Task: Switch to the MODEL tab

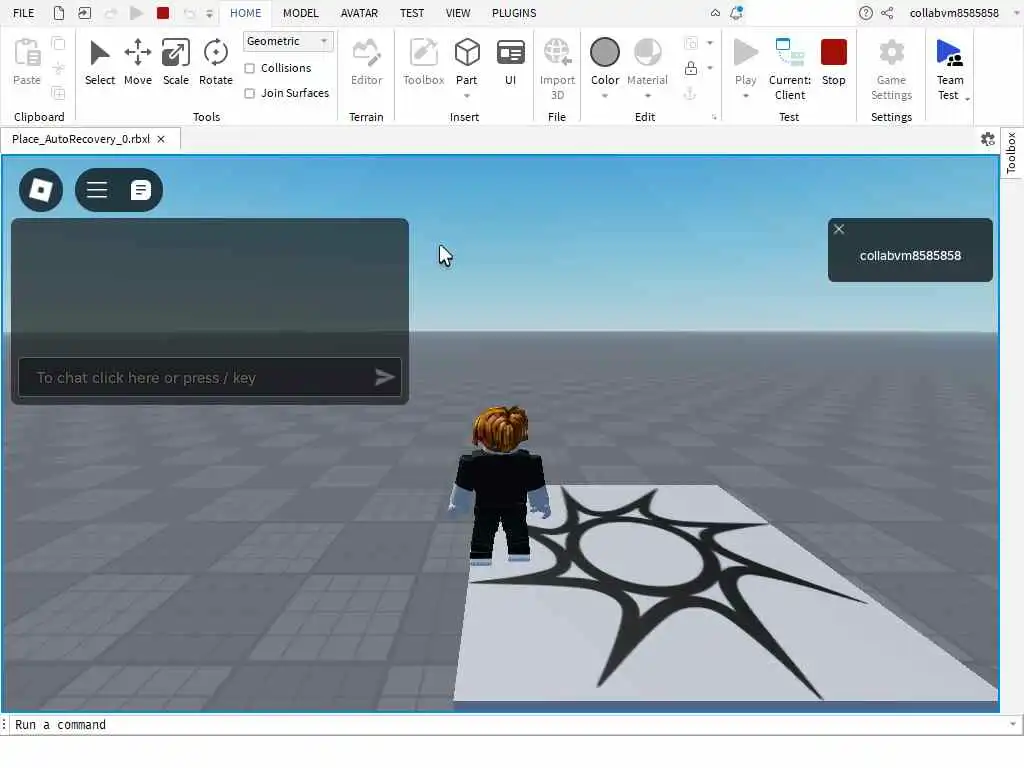Action: click(x=300, y=13)
